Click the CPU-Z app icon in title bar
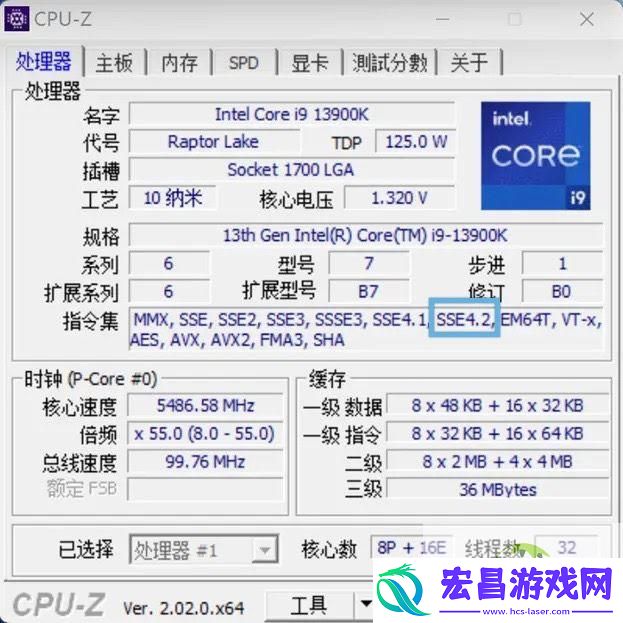The height and width of the screenshot is (623, 623). pyautogui.click(x=16, y=18)
